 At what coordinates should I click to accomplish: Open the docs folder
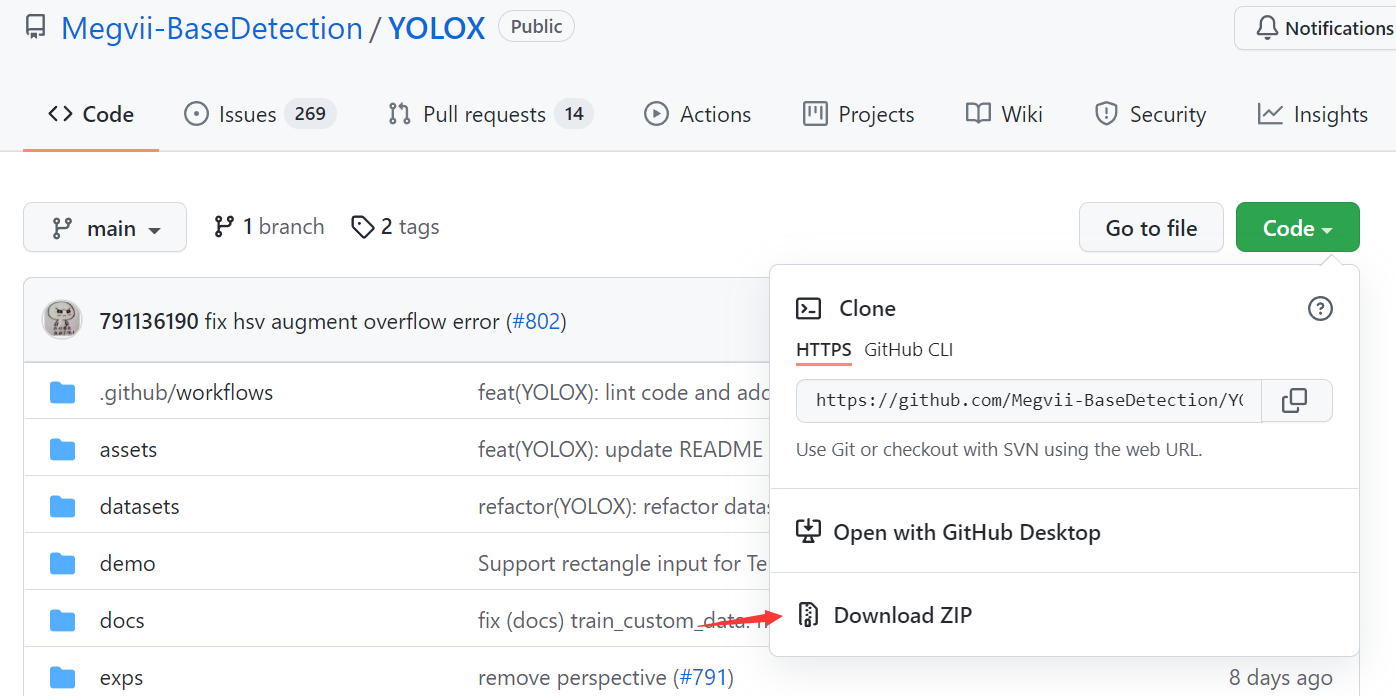[x=122, y=620]
